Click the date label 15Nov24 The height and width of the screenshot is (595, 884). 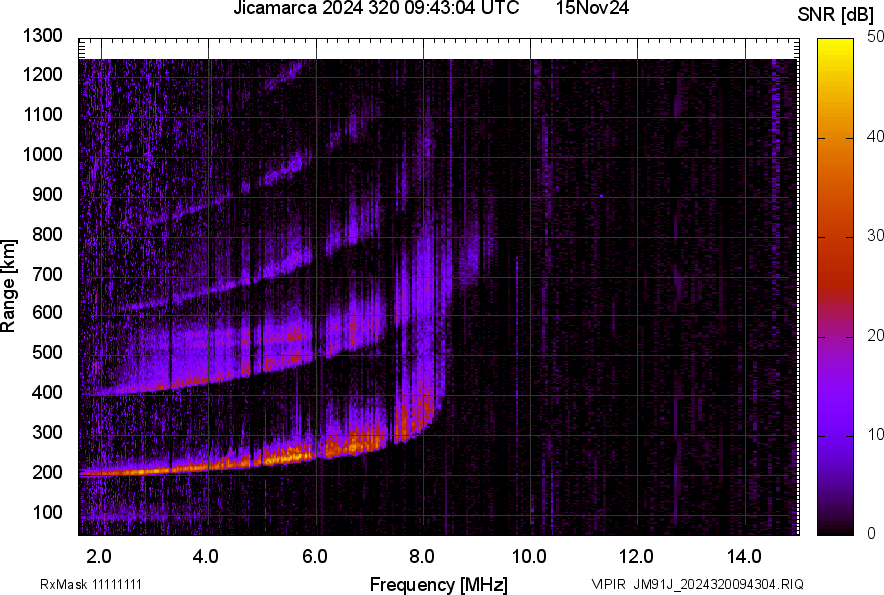(x=591, y=12)
